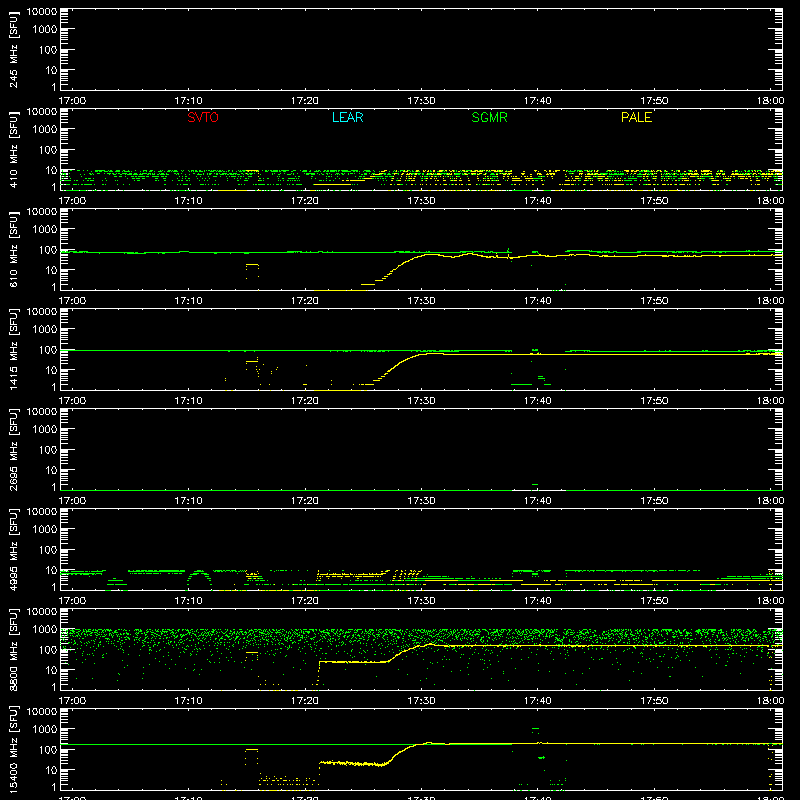Click 17:10 tick label under 410 MHz panel
This screenshot has height=800, width=800.
coord(188,201)
